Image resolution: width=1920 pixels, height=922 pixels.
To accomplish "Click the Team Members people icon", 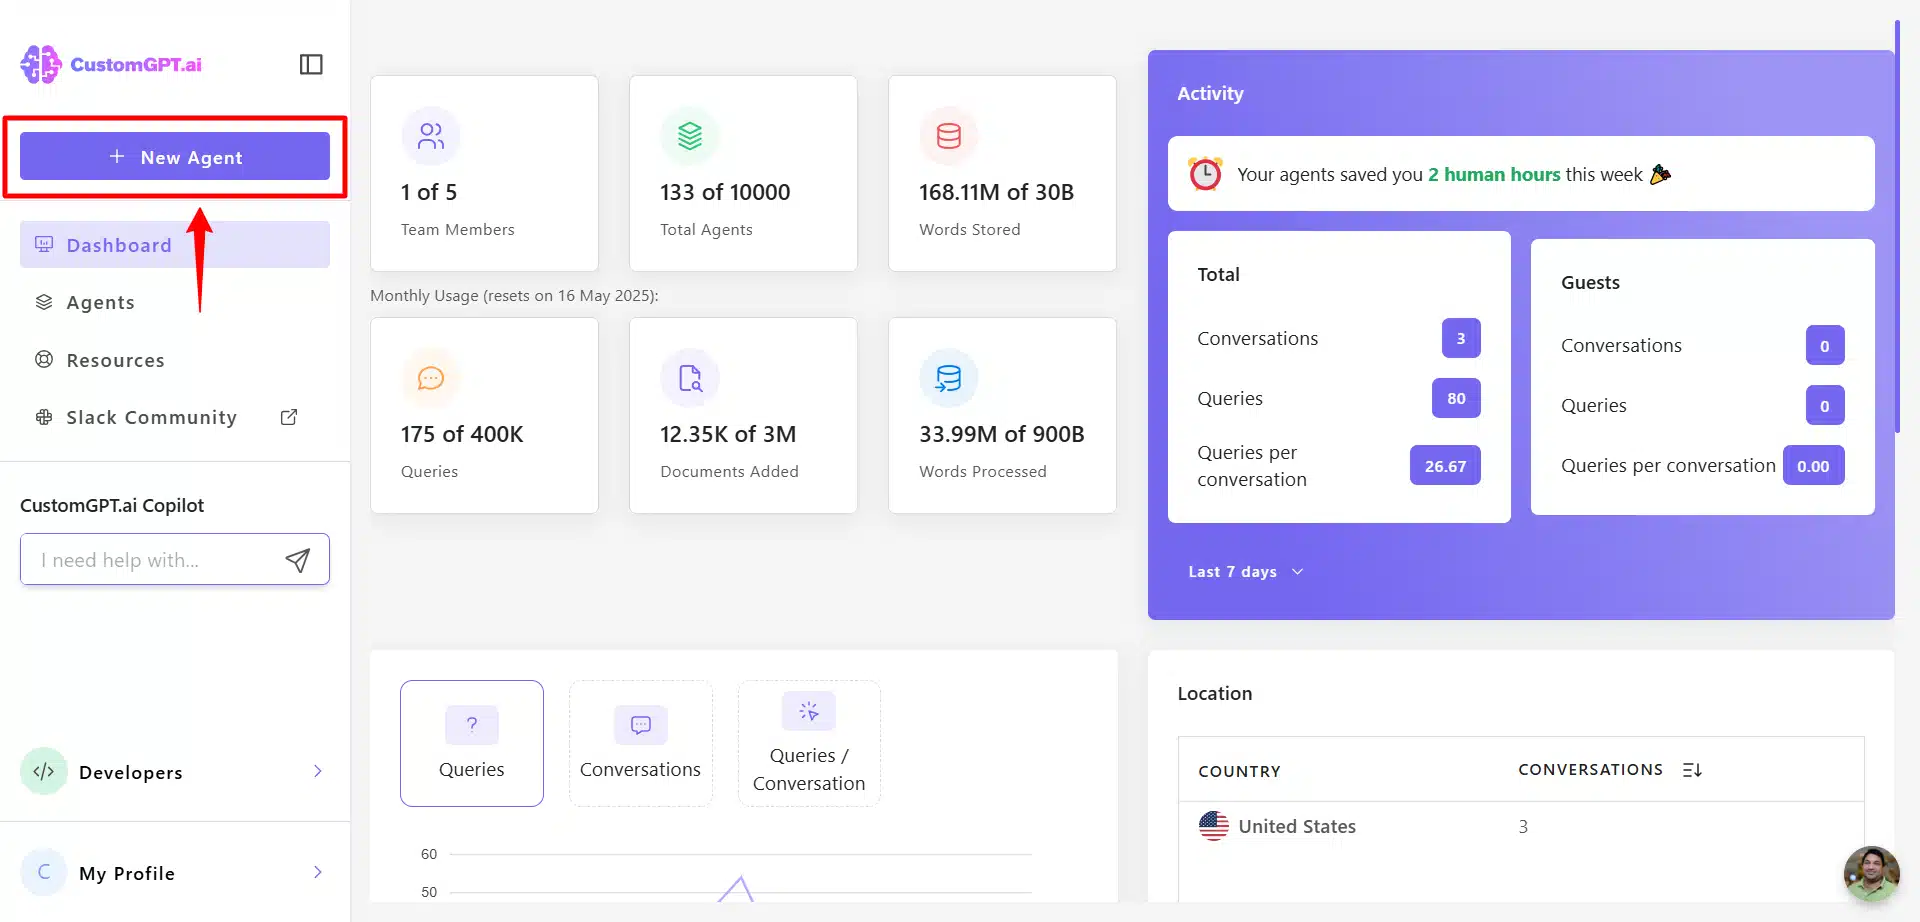I will 431,136.
